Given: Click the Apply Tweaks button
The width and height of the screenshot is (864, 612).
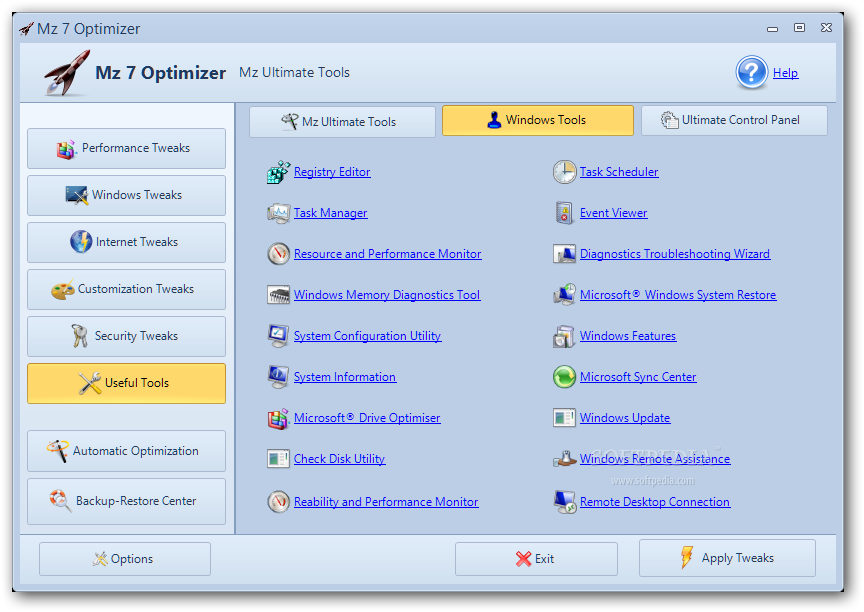Looking at the screenshot, I should tap(727, 558).
